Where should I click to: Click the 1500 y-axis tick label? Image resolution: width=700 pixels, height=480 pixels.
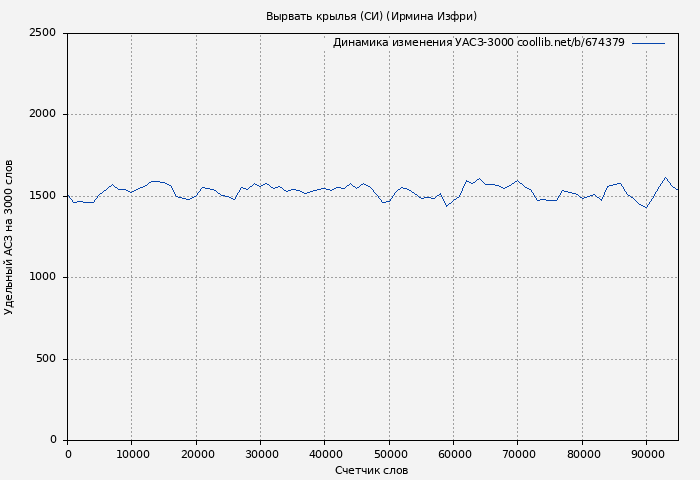[42, 196]
